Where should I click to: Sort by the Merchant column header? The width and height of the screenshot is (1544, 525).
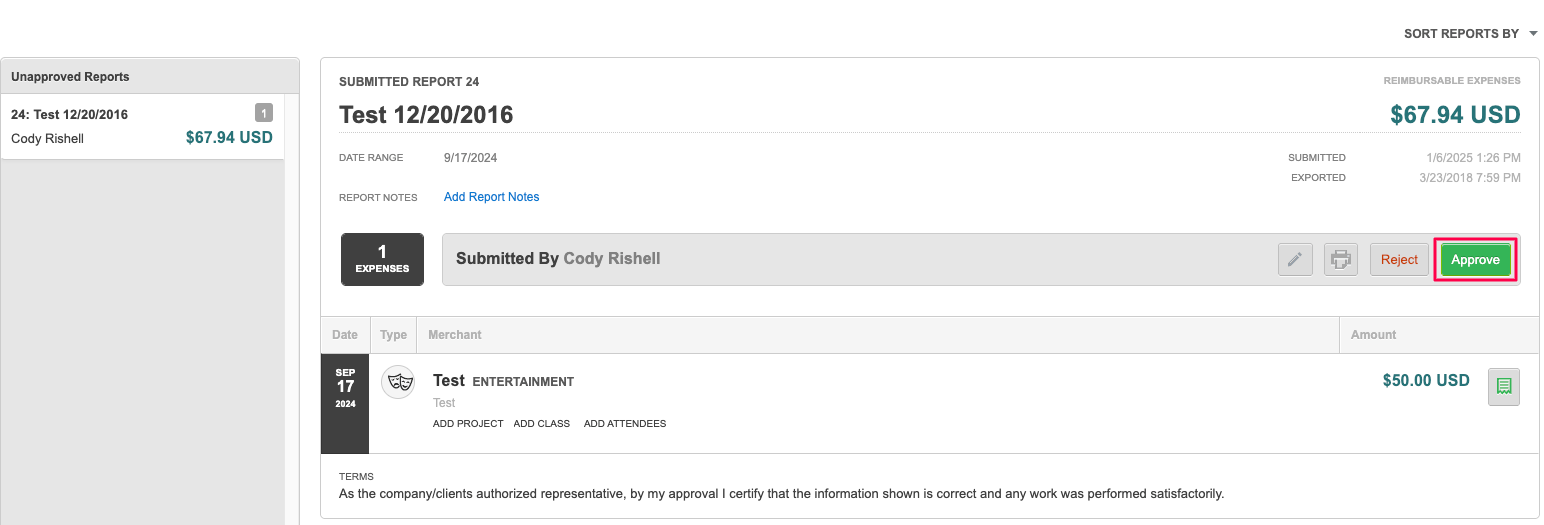coord(455,335)
